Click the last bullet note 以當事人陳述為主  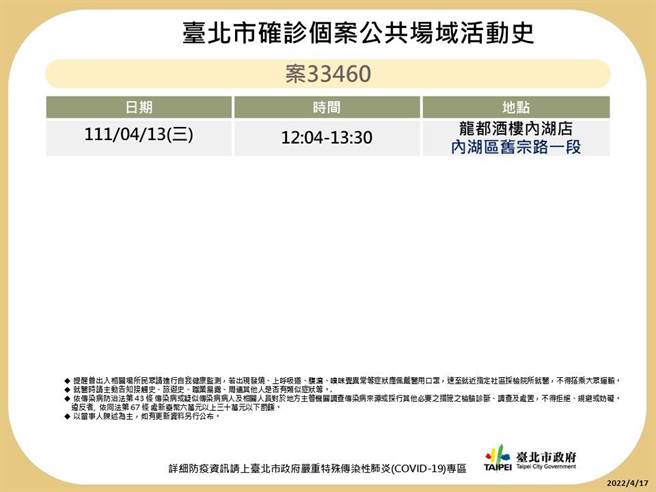(x=142, y=416)
